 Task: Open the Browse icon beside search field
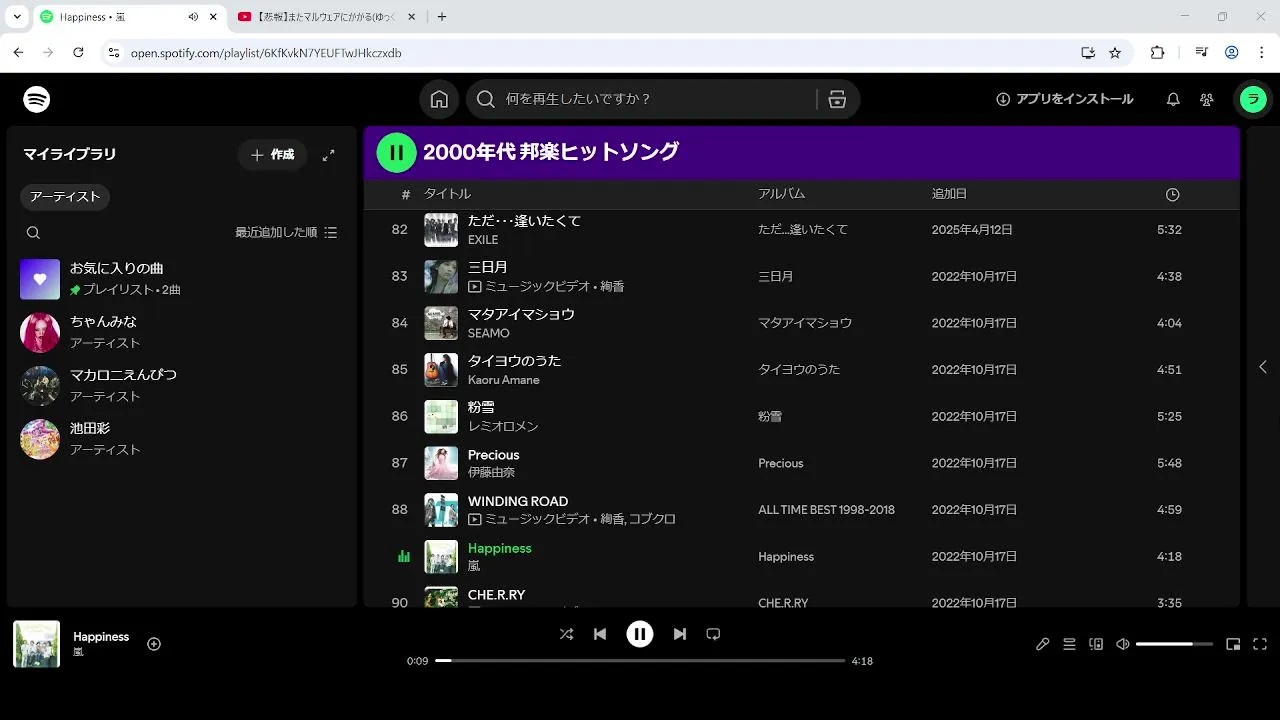click(x=838, y=99)
